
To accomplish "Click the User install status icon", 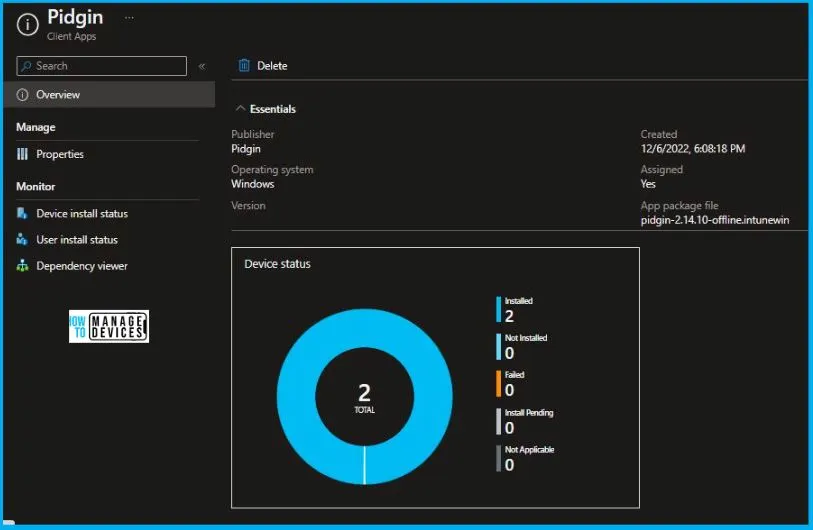I will click(x=22, y=239).
